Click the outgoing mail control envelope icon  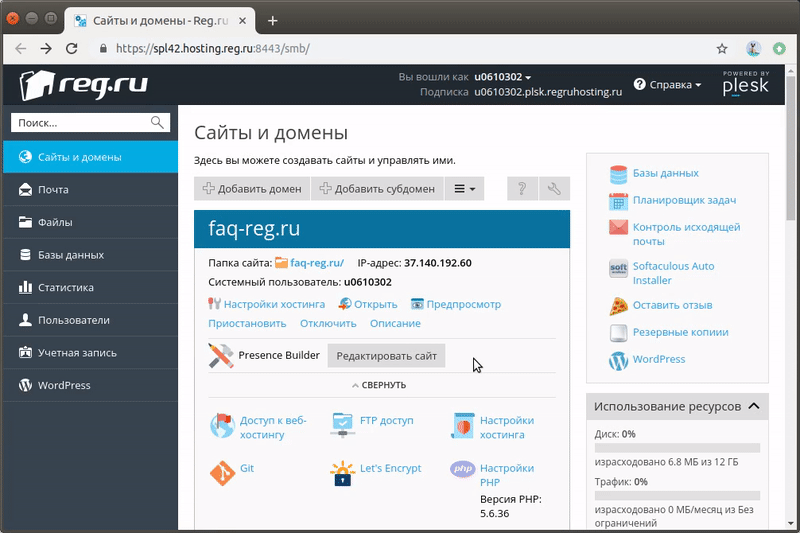pos(618,227)
